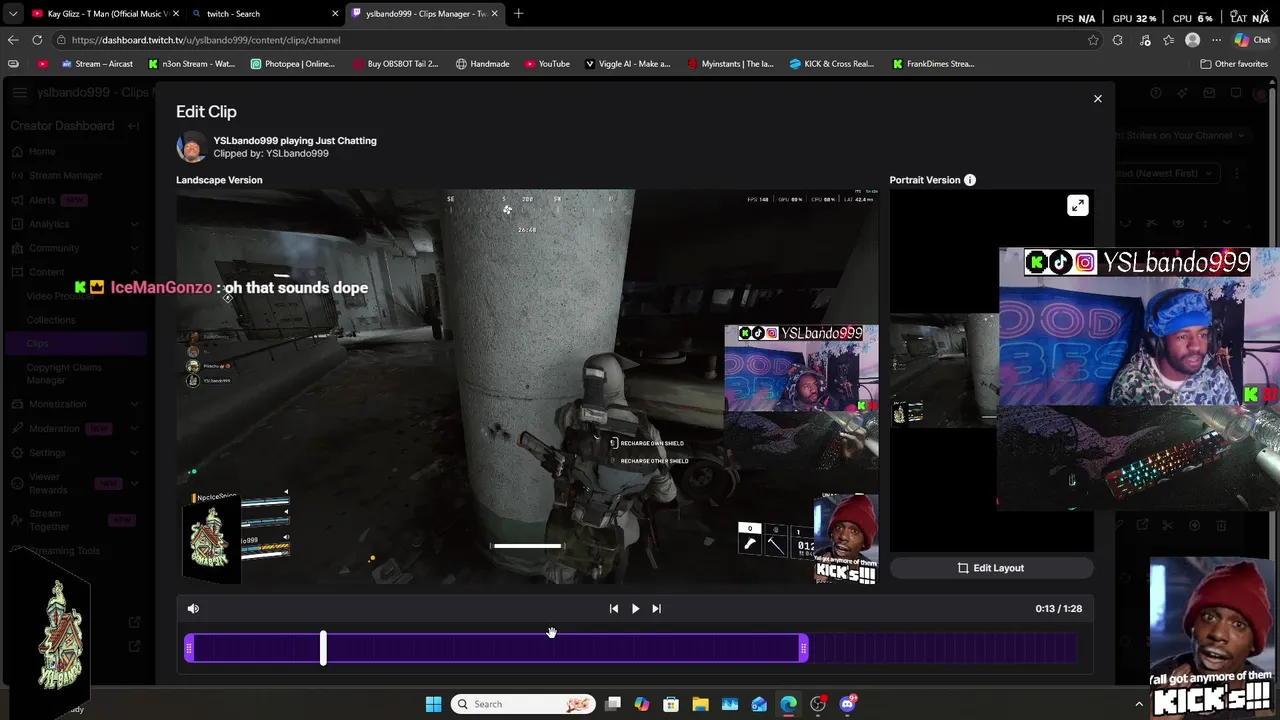
Task: Open the Handmade bookmark
Action: coord(482,64)
